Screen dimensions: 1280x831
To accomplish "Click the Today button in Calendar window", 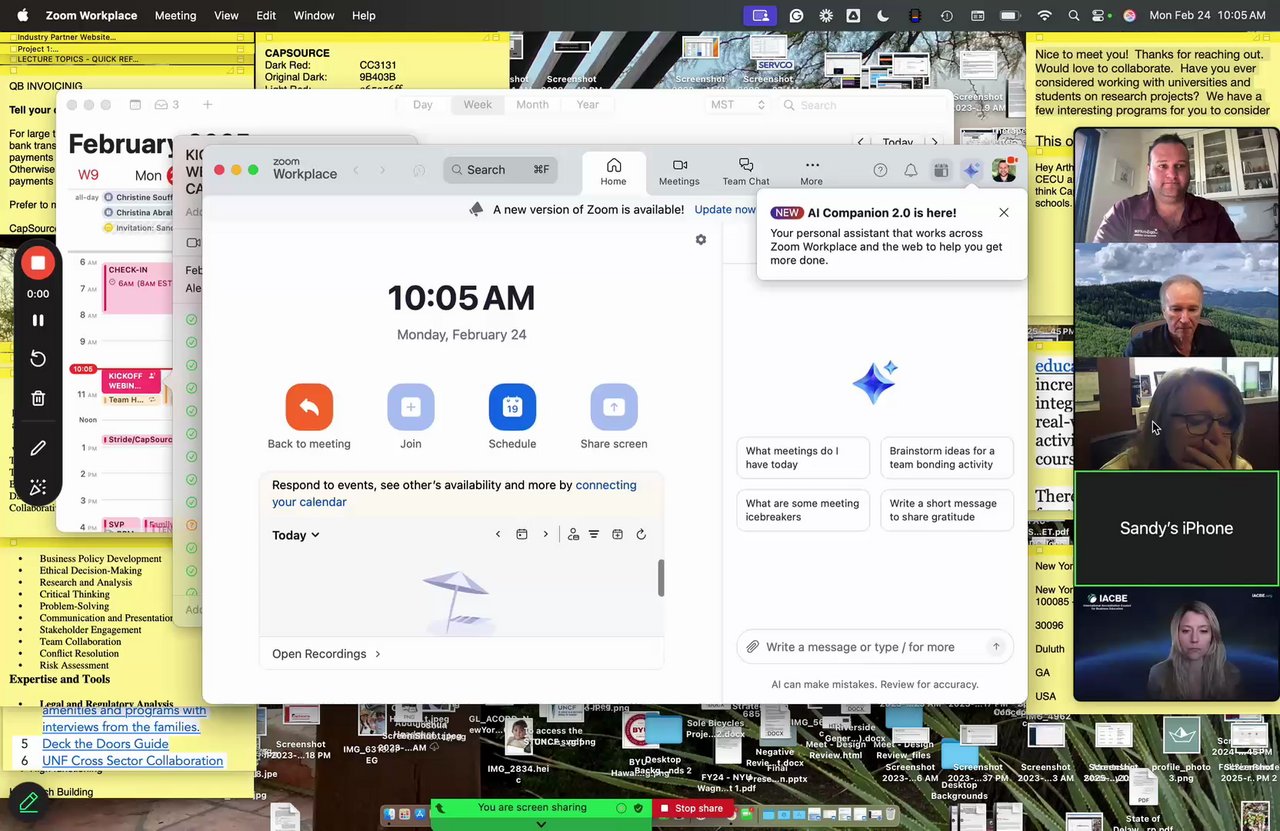I will pyautogui.click(x=897, y=143).
